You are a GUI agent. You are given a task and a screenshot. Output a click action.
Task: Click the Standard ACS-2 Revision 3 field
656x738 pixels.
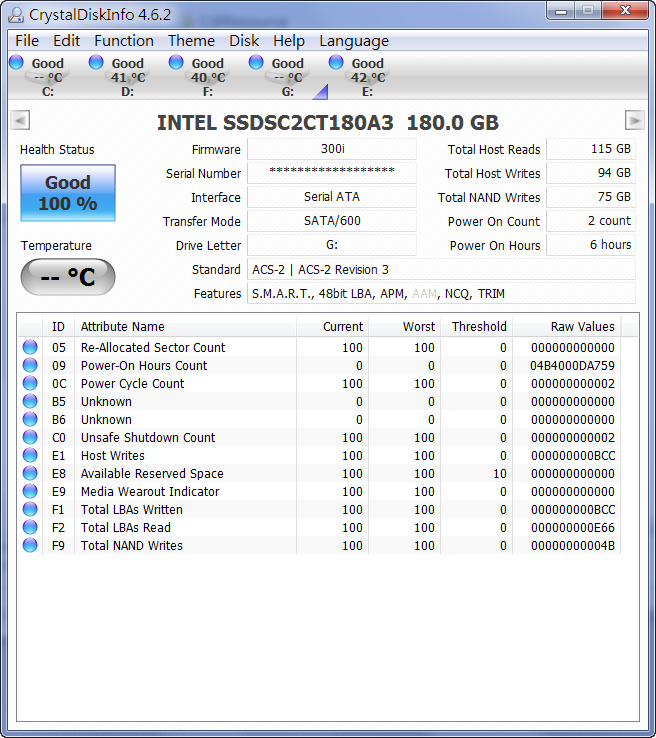(441, 269)
